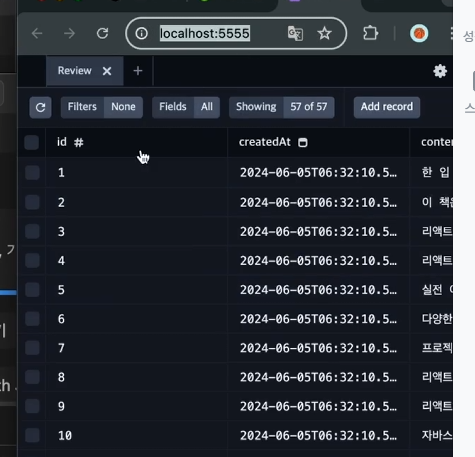The width and height of the screenshot is (475, 457).
Task: Bookmark this page with the star icon
Action: [324, 33]
